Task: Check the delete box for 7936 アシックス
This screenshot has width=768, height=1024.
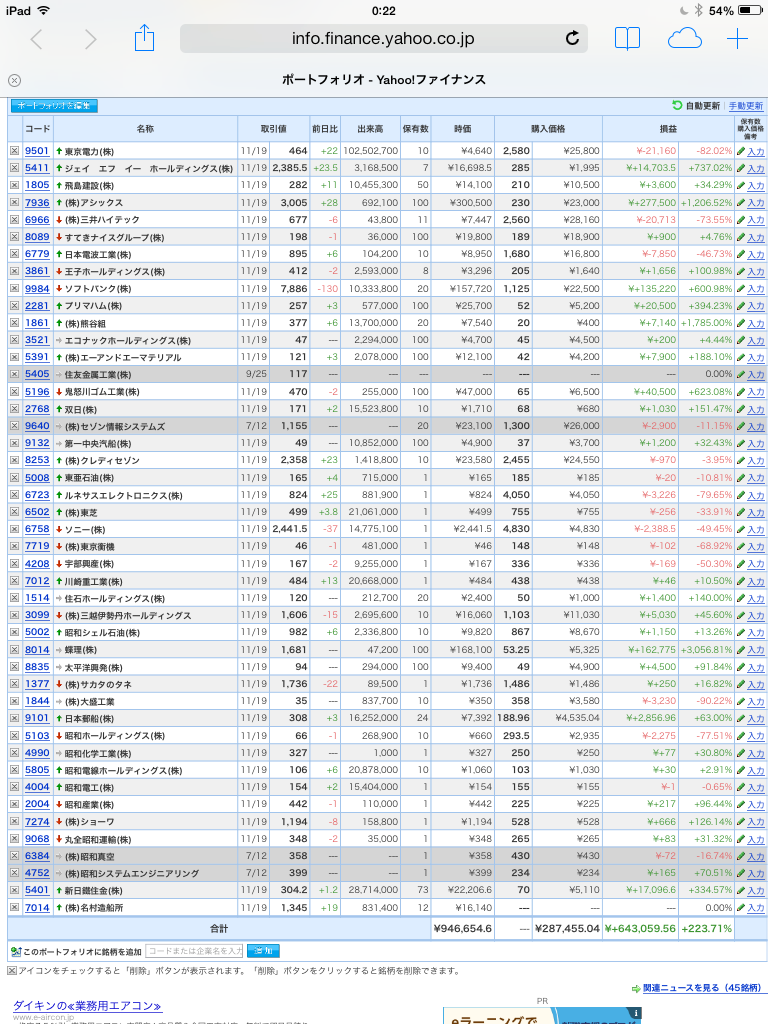Action: [x=14, y=202]
